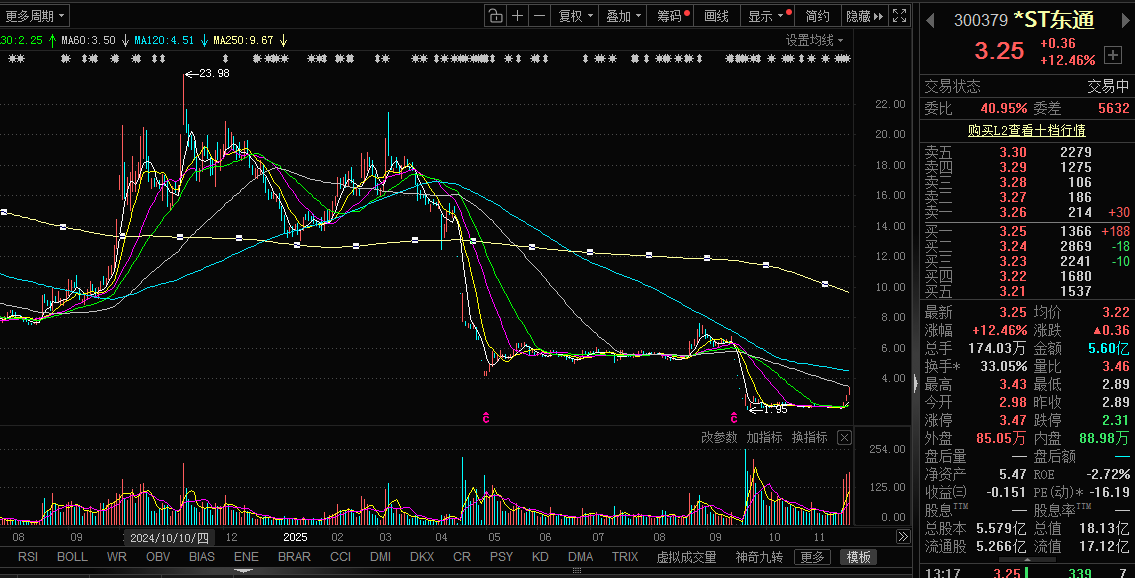Go to next stock using right arrow
This screenshot has width=1135, height=578.
[1123, 20]
